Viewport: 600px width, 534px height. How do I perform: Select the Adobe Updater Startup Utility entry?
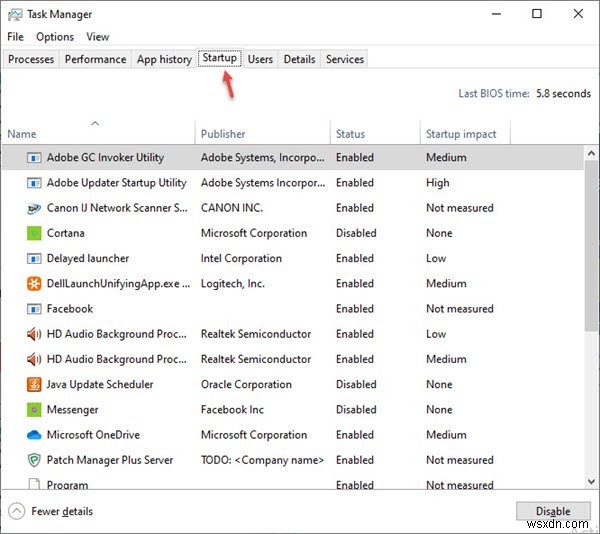coord(293,183)
